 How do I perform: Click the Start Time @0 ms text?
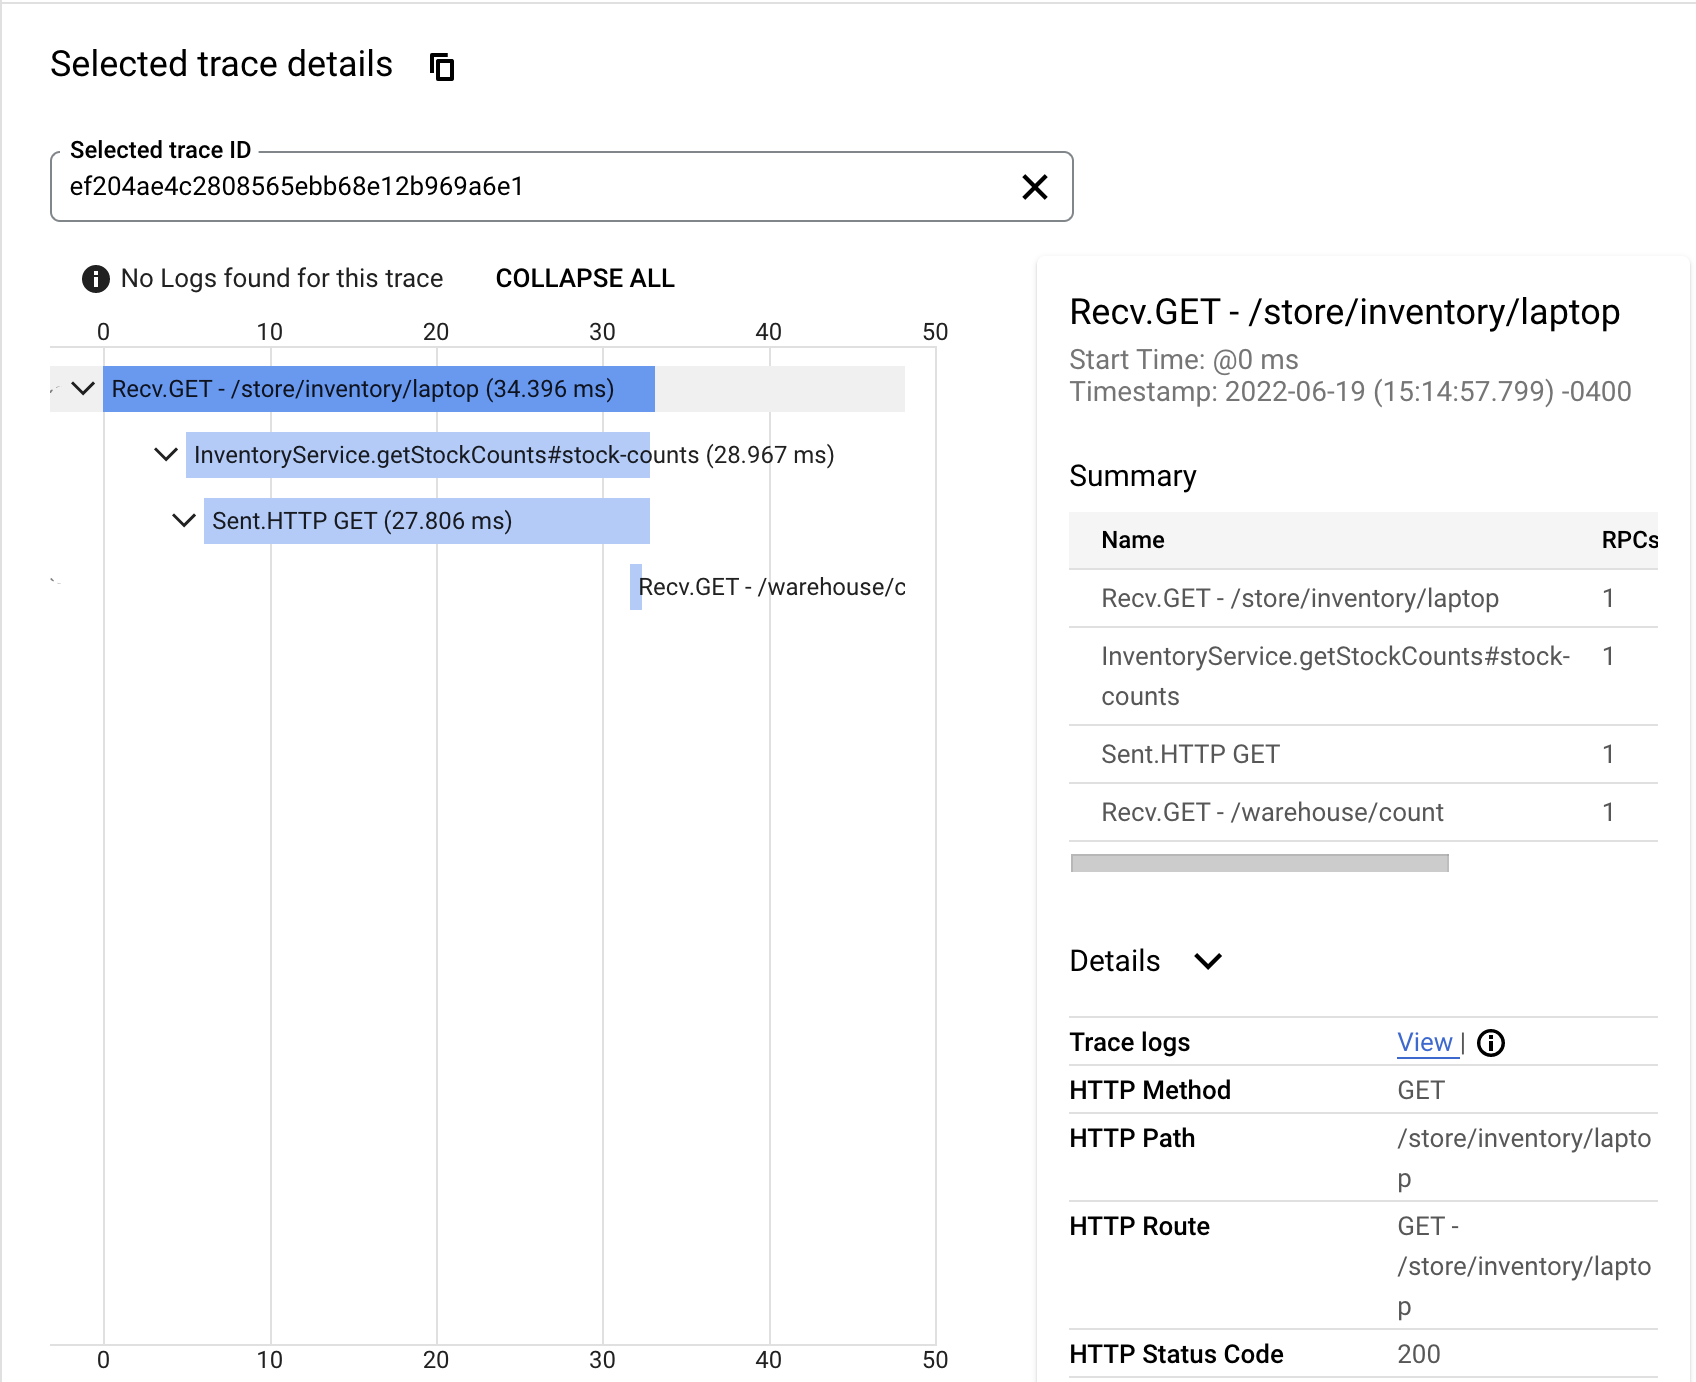[1184, 360]
